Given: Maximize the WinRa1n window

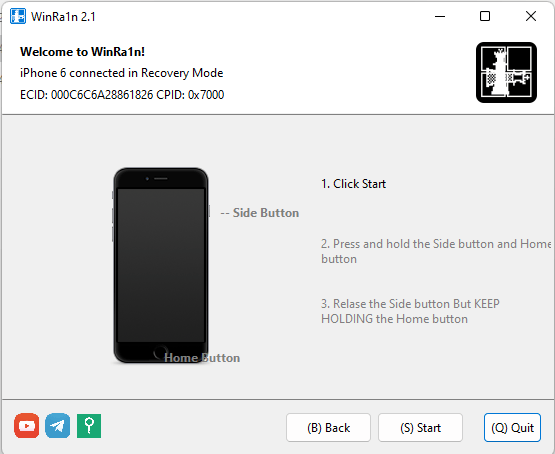Looking at the screenshot, I should 485,16.
